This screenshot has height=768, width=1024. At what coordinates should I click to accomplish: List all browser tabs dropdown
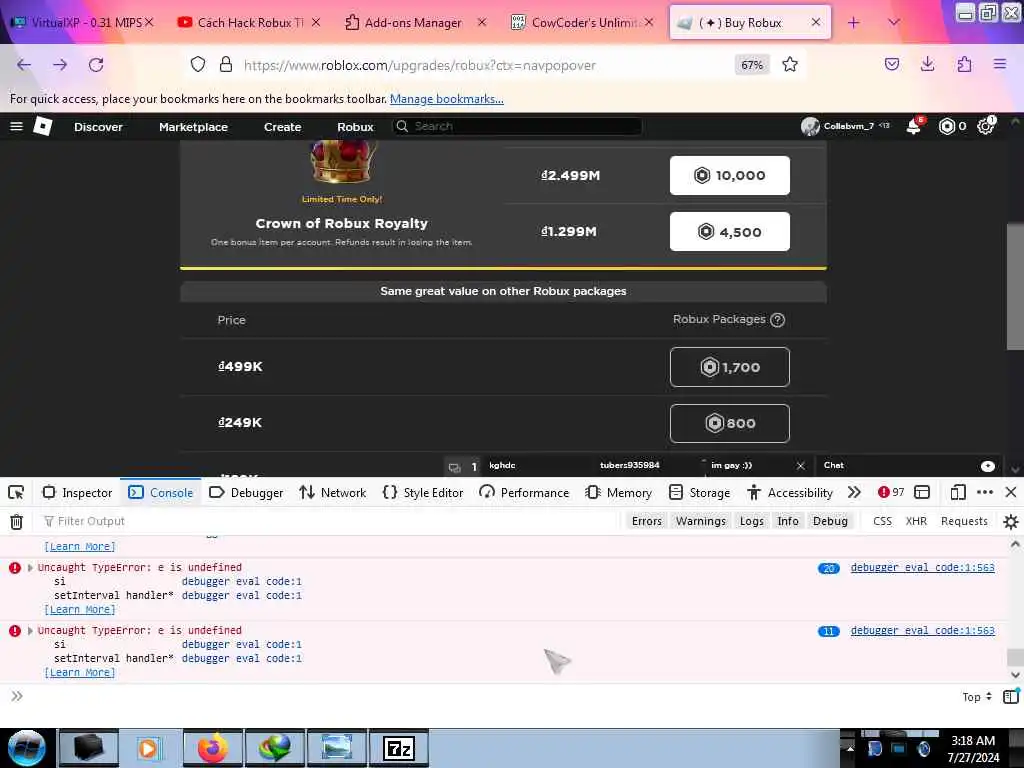(893, 22)
